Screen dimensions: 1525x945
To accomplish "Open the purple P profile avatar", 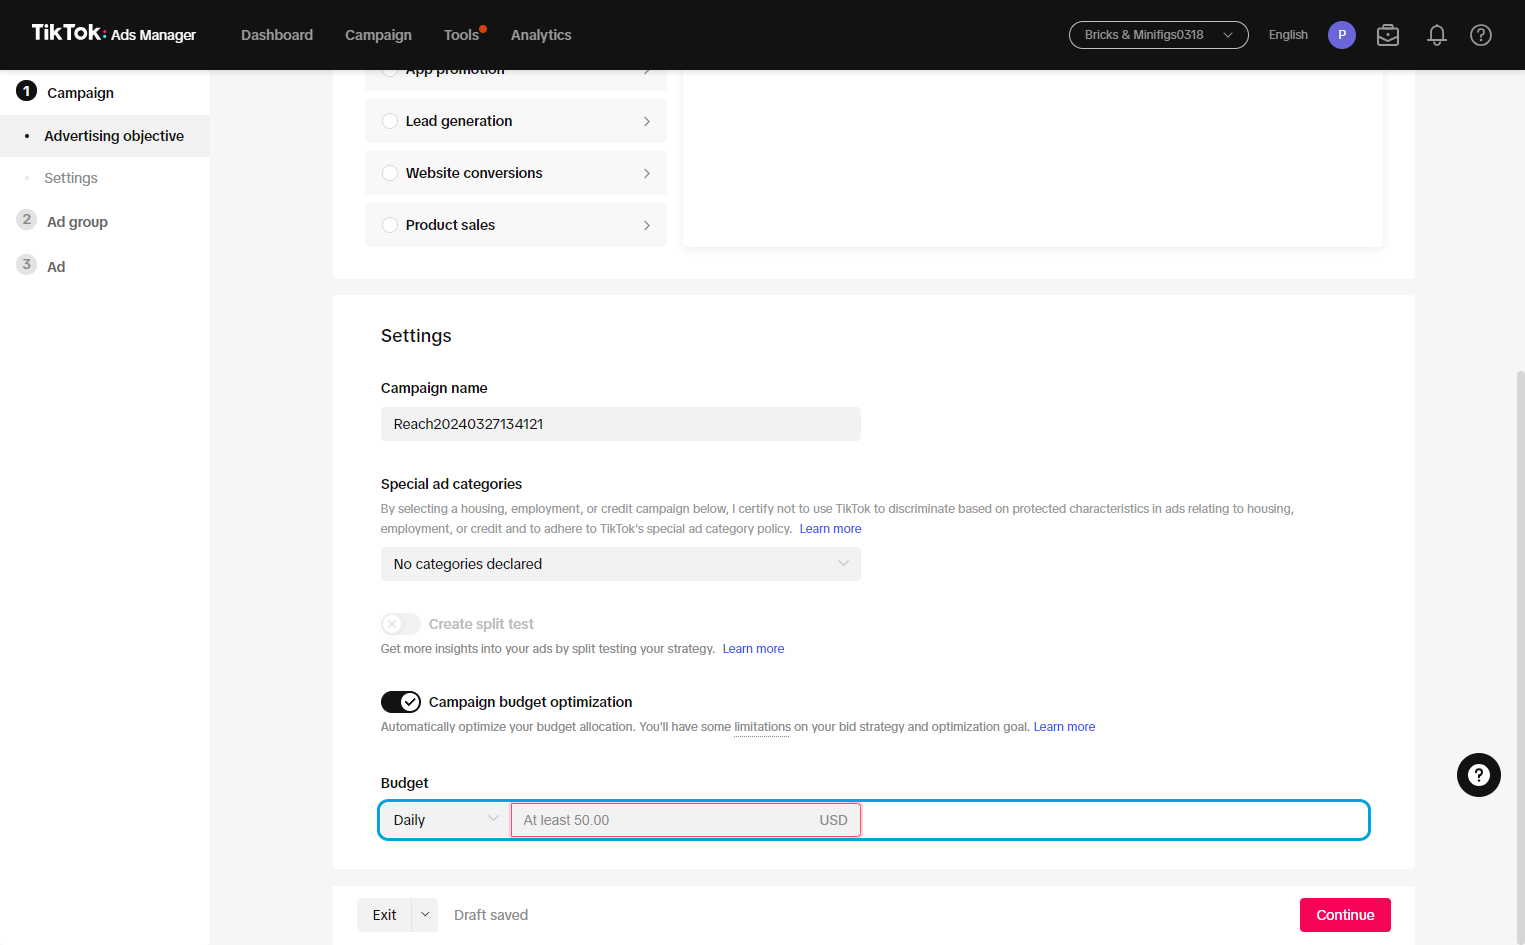I will pyautogui.click(x=1342, y=35).
